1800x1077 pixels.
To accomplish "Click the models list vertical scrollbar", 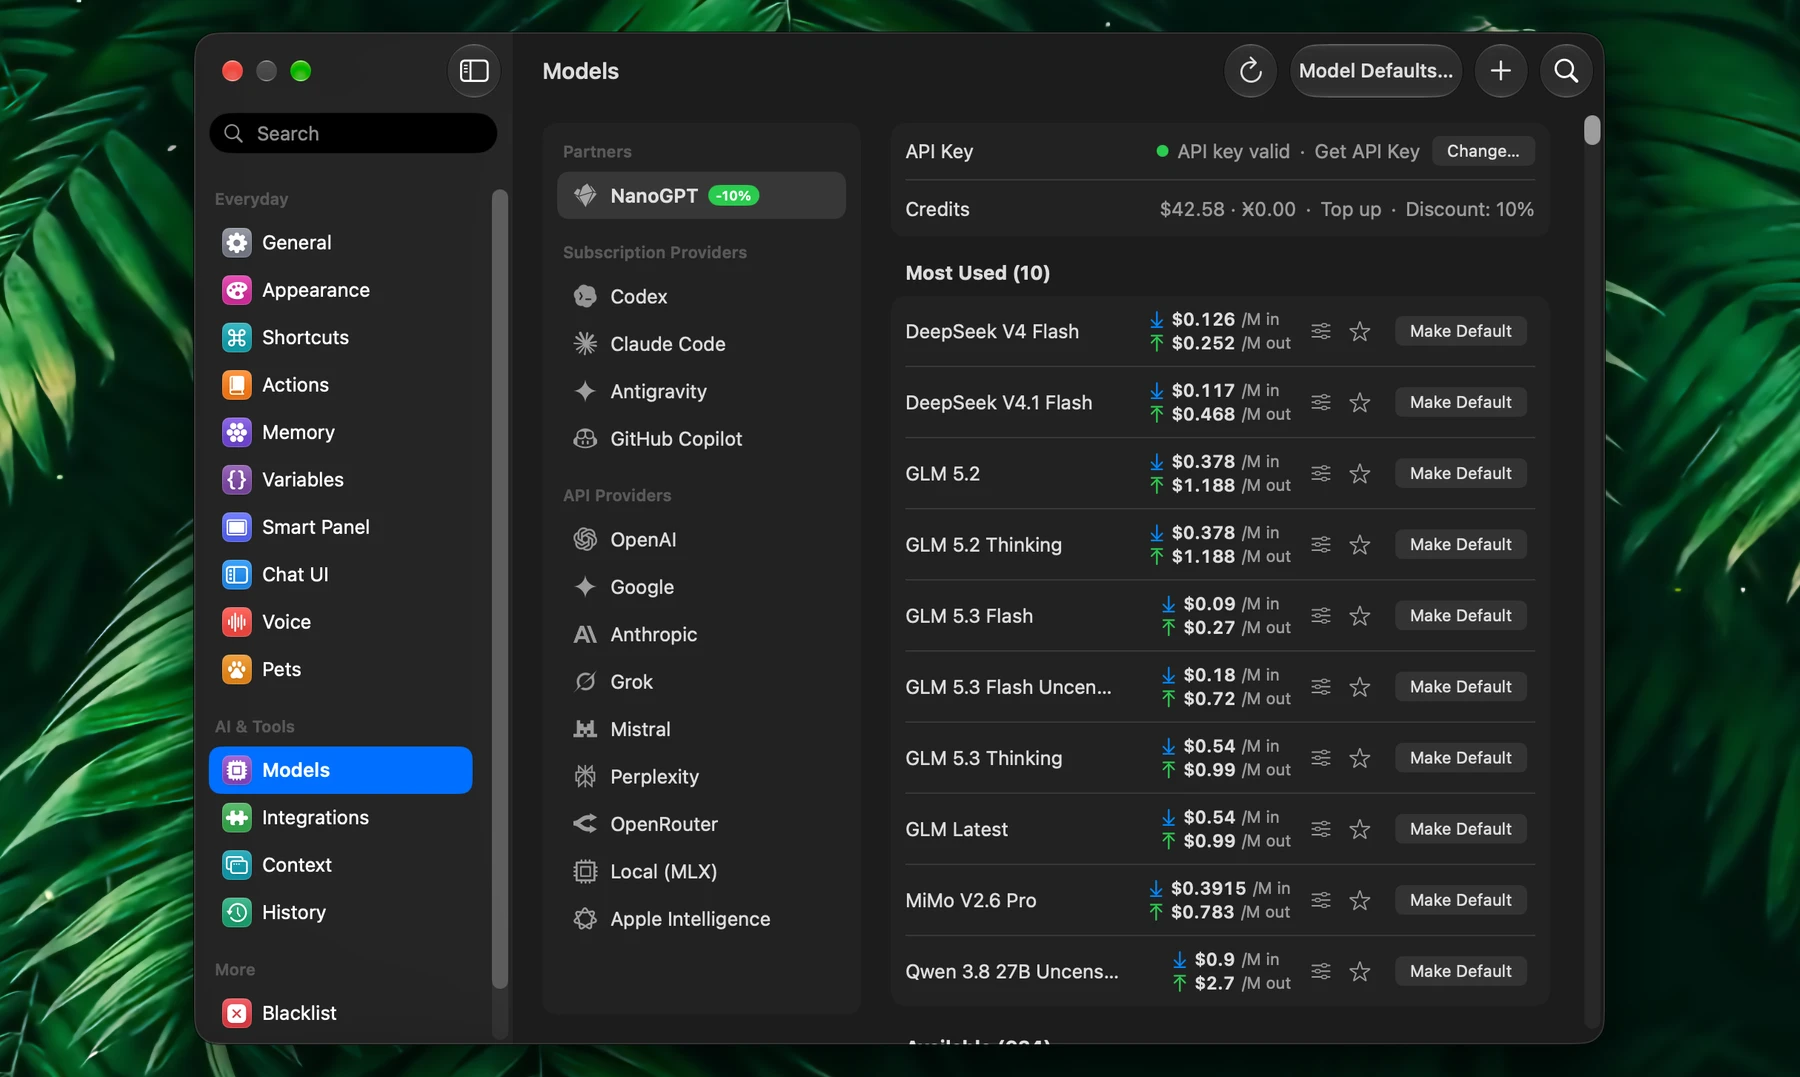I will click(1592, 130).
